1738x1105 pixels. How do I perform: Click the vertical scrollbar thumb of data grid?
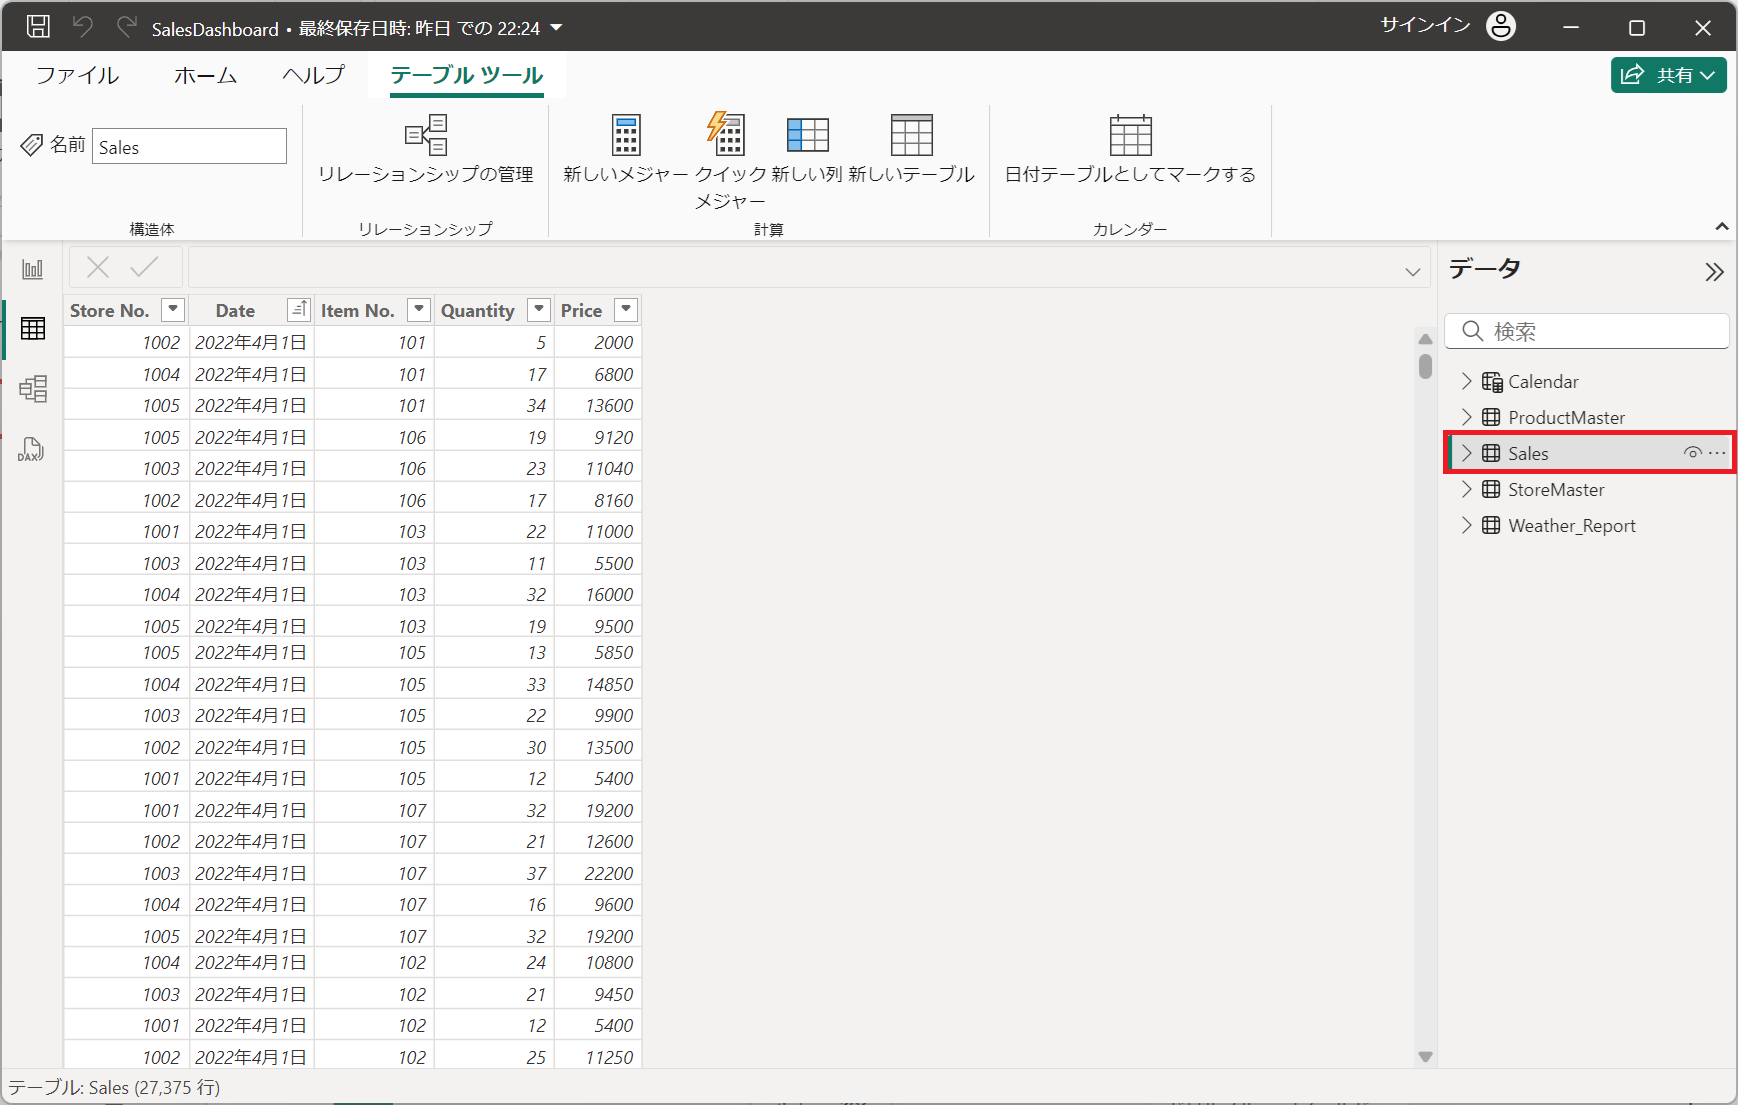(1425, 366)
